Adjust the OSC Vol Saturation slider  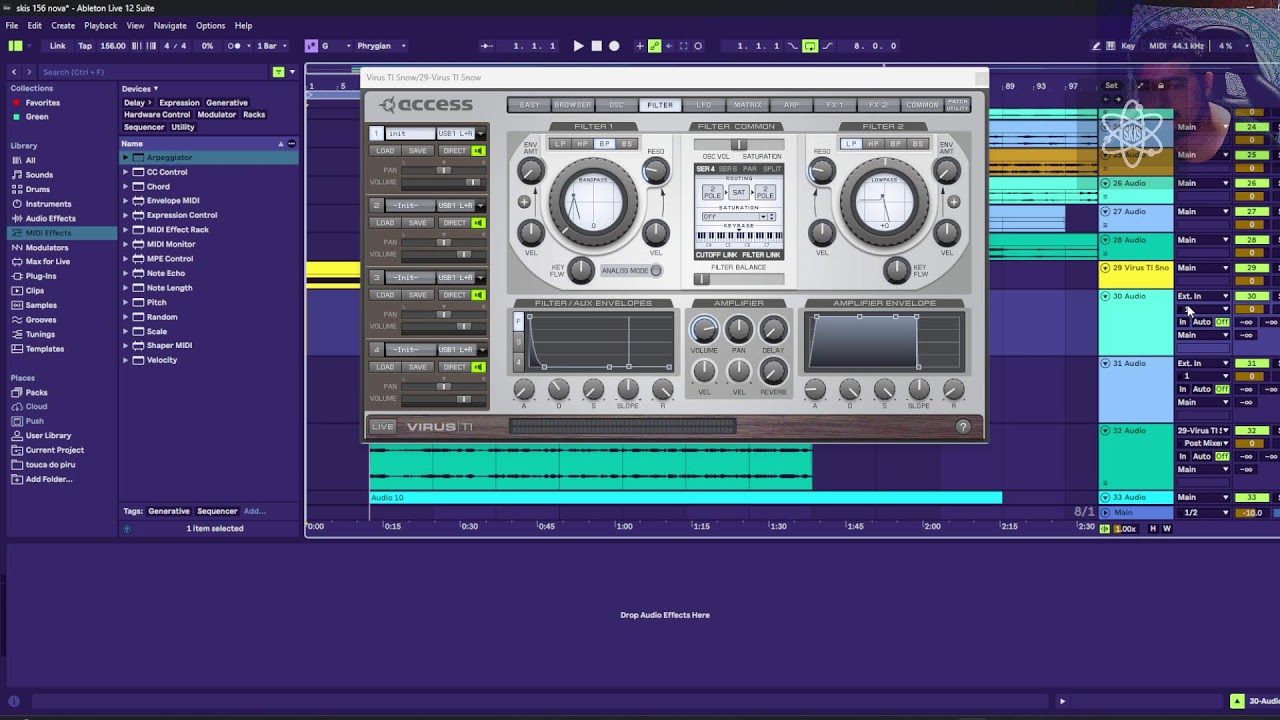pos(739,145)
